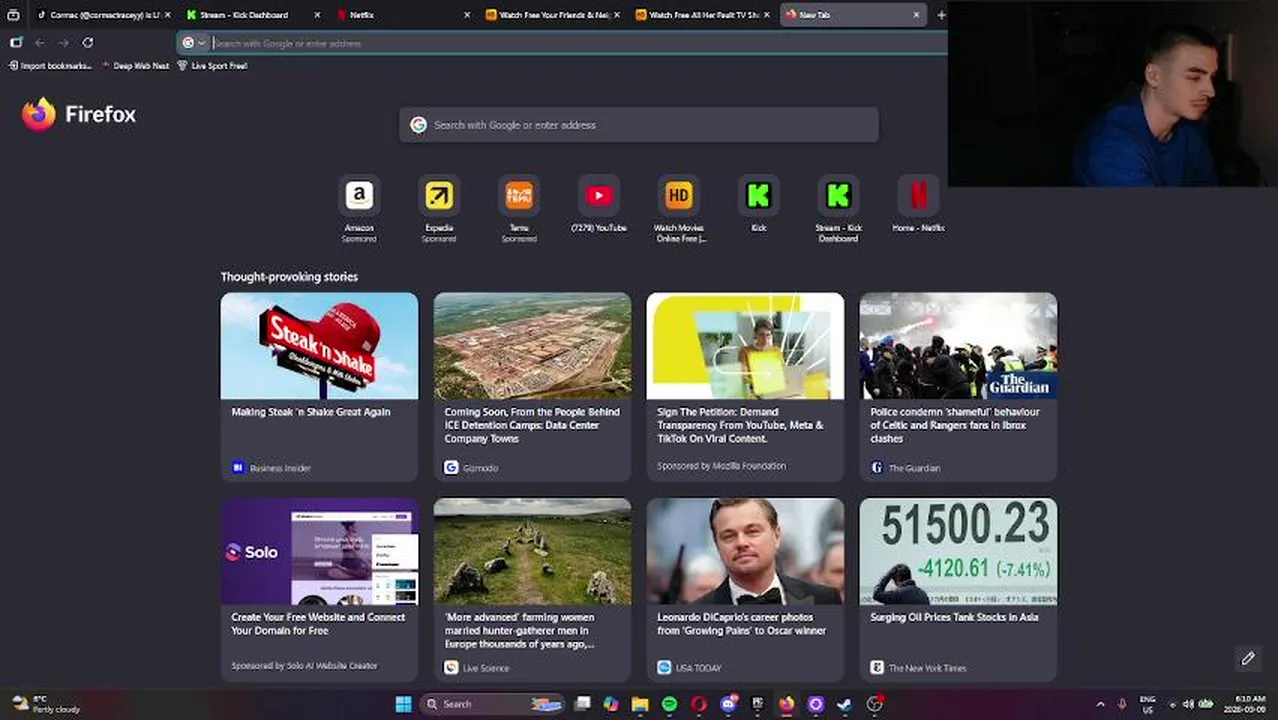
Task: Click the aerial data center photo thumbnail
Action: 532,346
